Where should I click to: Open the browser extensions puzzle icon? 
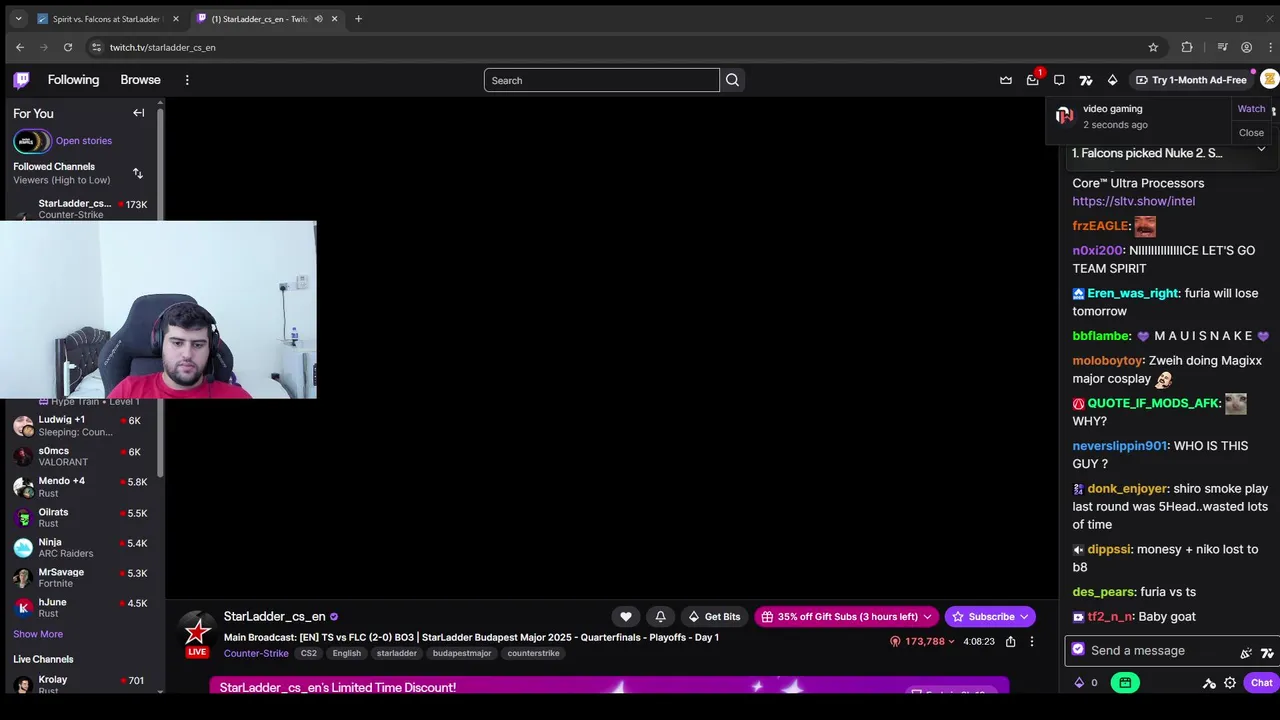[x=1187, y=47]
